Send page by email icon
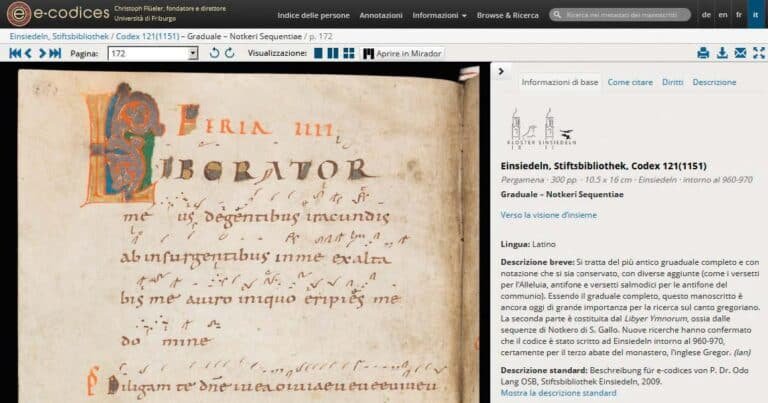768x403 pixels. point(741,53)
